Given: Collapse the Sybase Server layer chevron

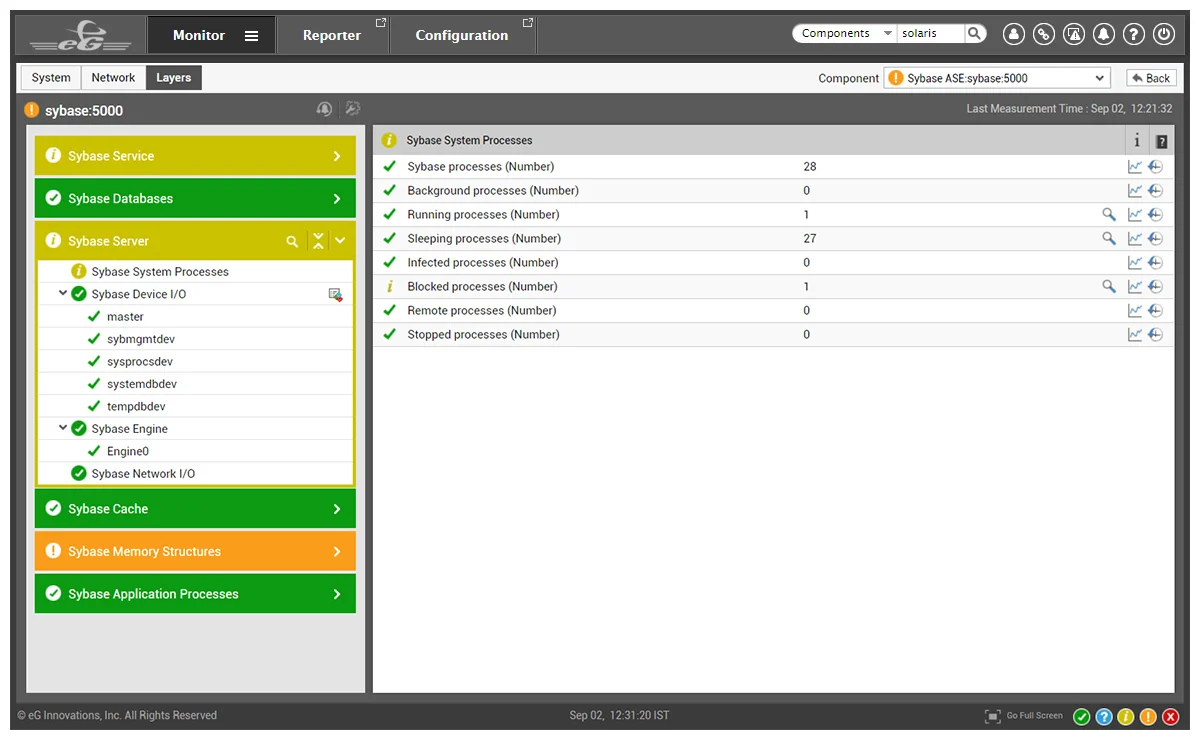Looking at the screenshot, I should (340, 241).
